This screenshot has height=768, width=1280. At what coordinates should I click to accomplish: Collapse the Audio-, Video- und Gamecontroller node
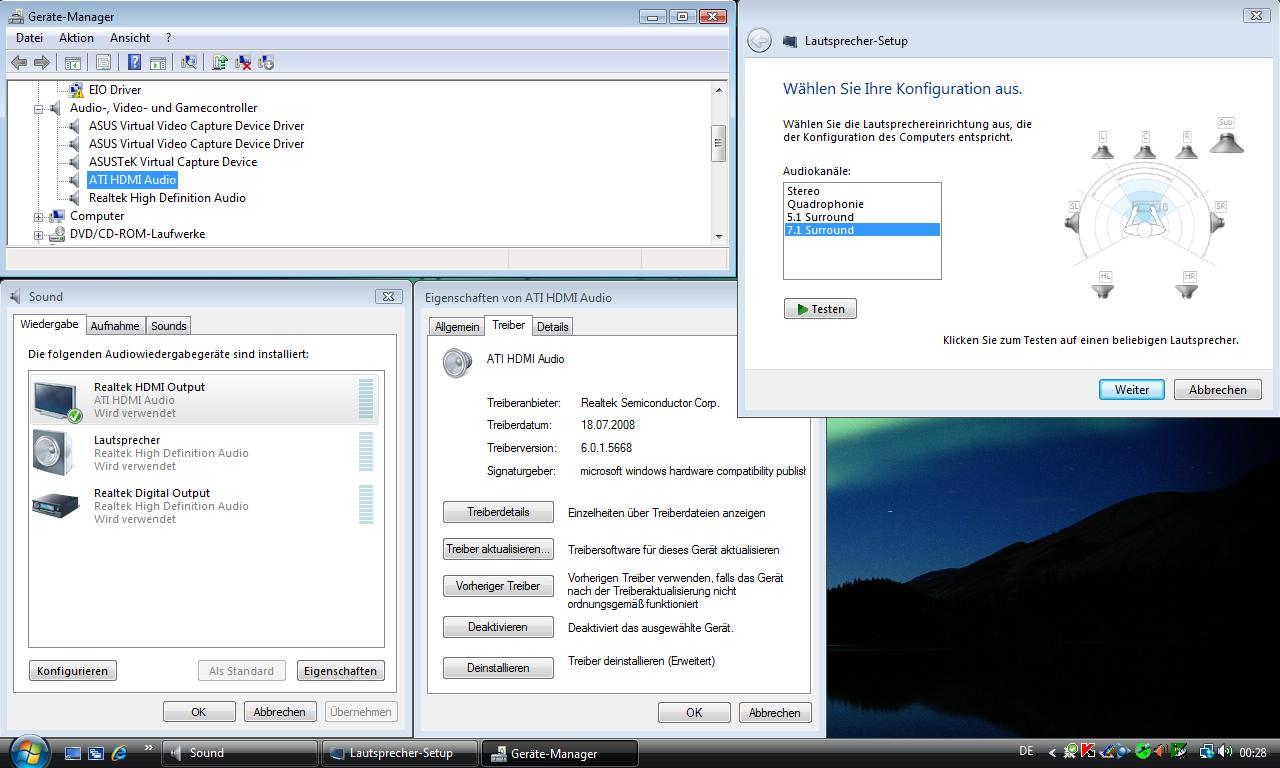pos(39,108)
